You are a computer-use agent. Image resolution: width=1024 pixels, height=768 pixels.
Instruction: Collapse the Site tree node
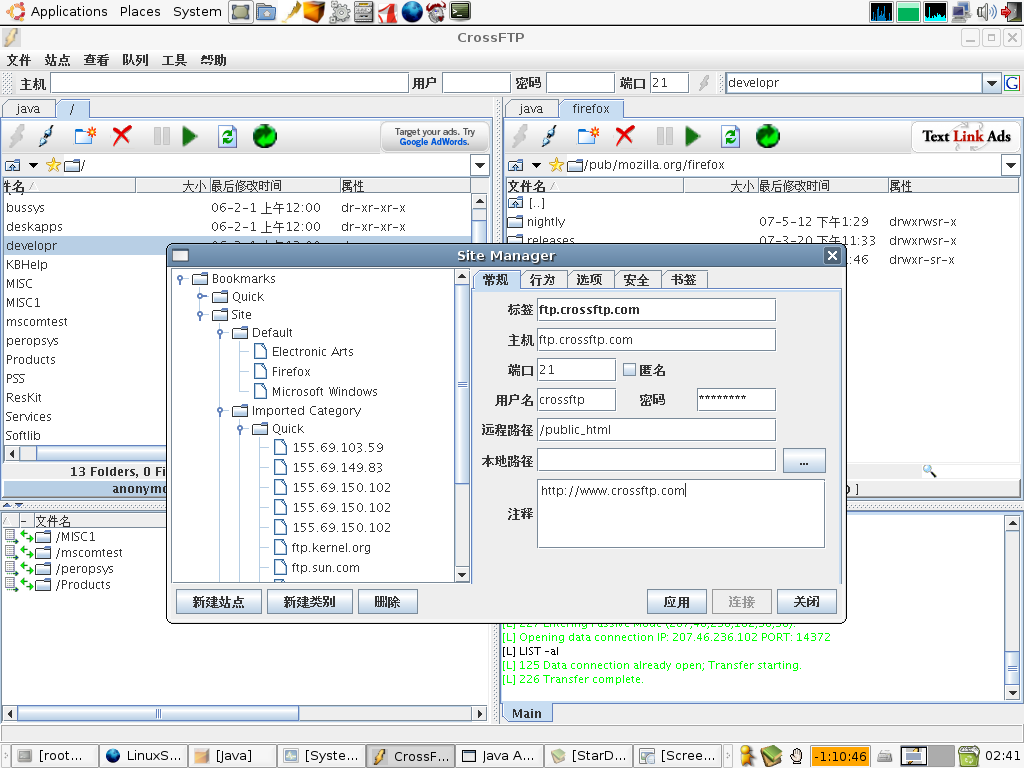tap(200, 315)
